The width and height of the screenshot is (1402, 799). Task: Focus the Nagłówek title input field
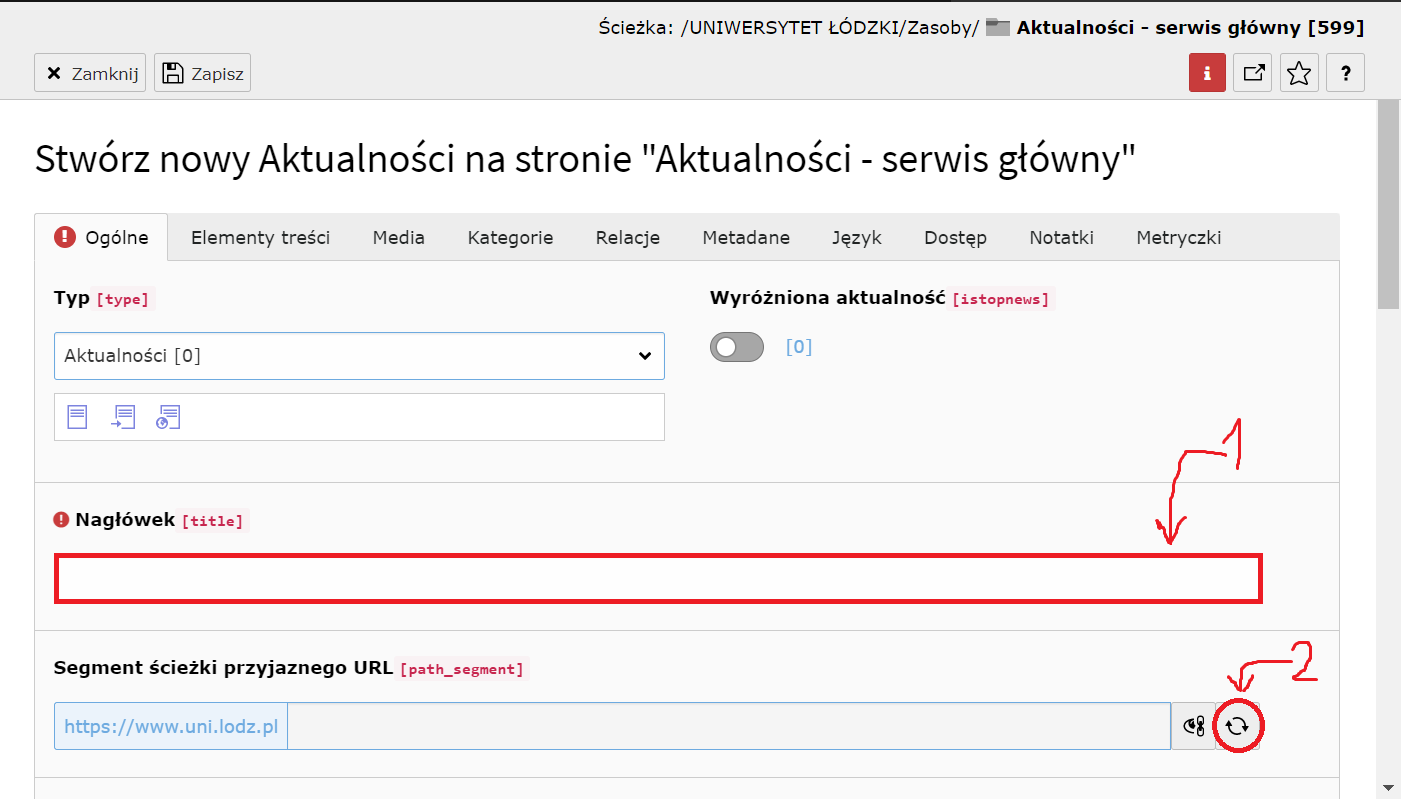pyautogui.click(x=658, y=579)
